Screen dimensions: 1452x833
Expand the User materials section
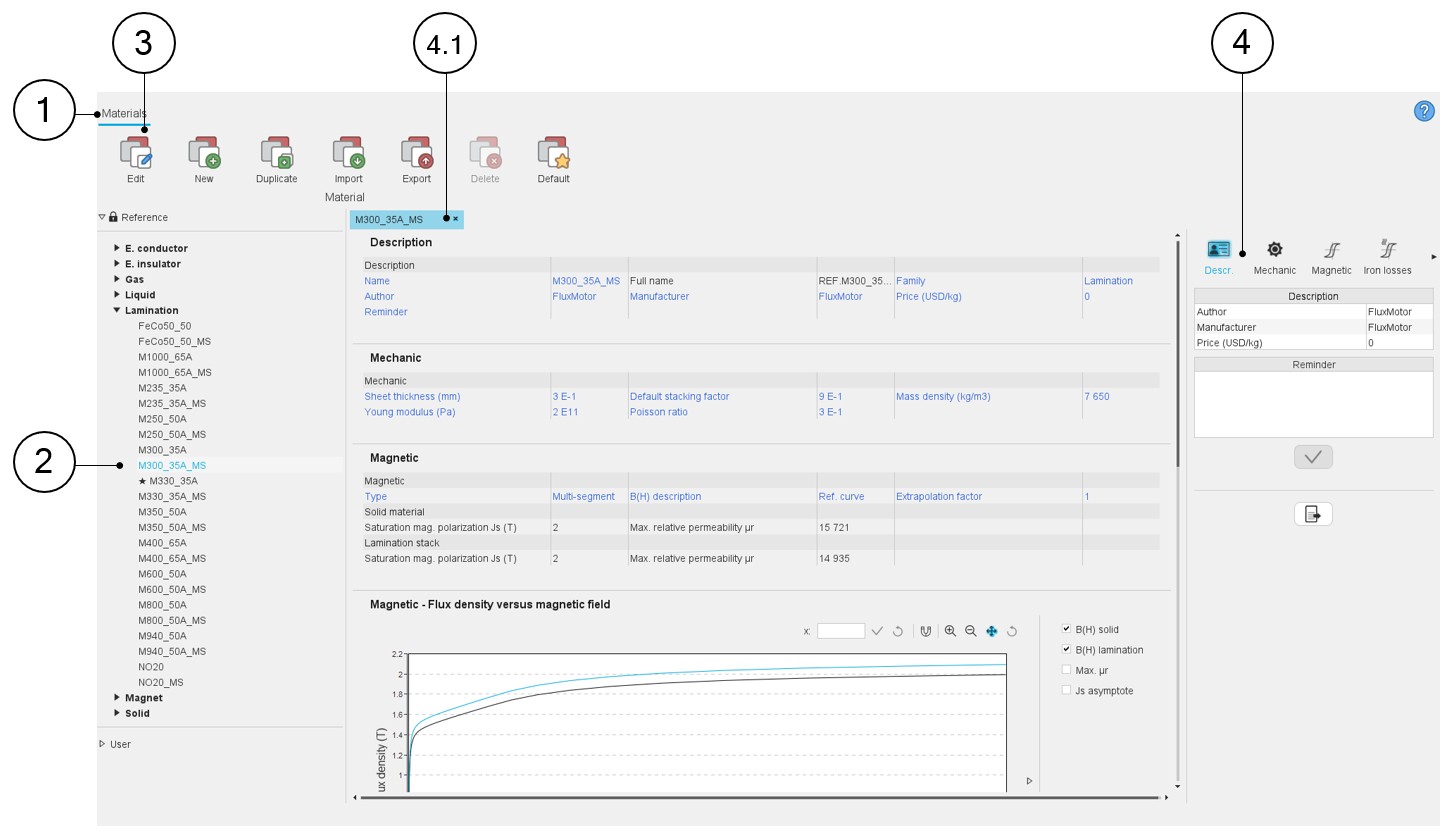pos(102,744)
